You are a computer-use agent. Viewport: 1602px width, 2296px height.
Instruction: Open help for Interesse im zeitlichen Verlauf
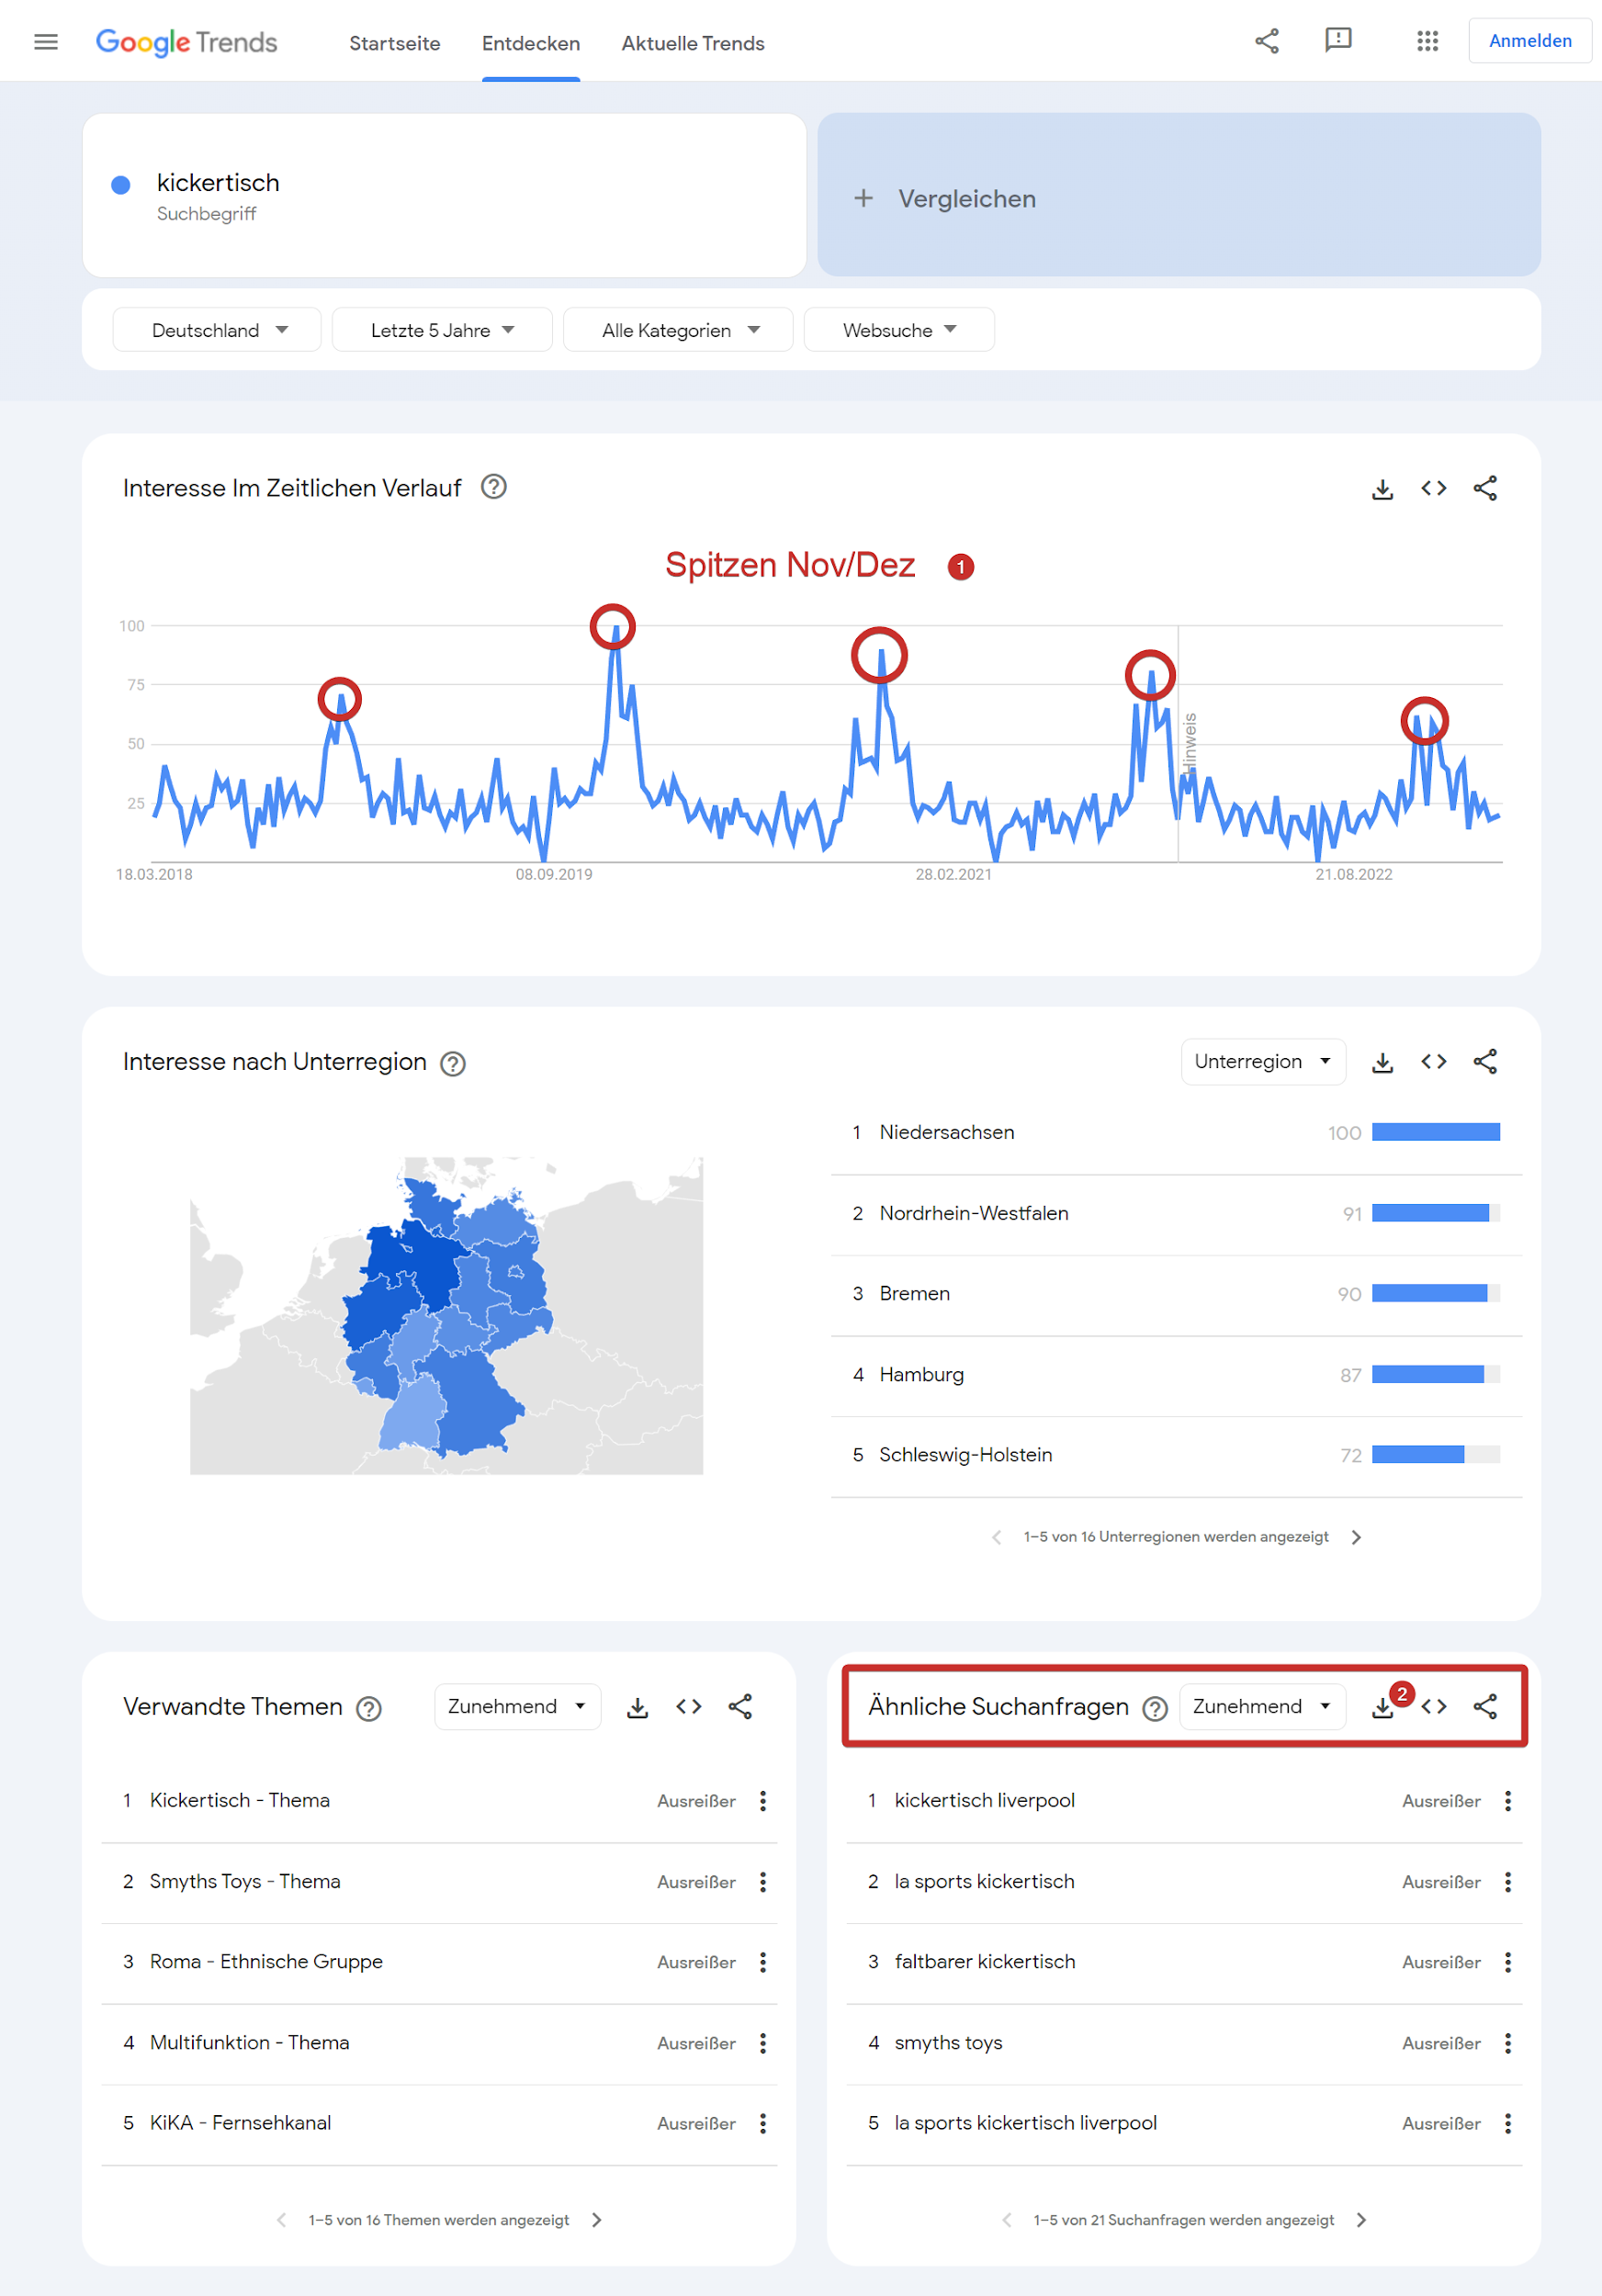494,487
